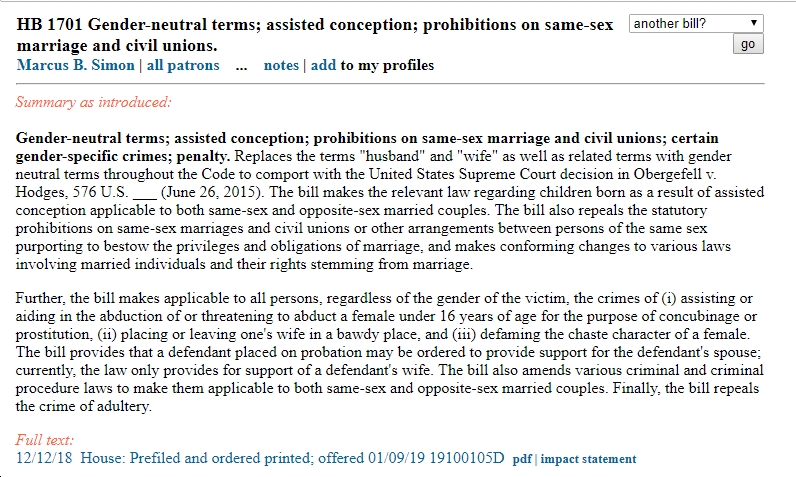Open Marcus B. Simon's patron page
This screenshot has width=796, height=477.
click(76, 65)
